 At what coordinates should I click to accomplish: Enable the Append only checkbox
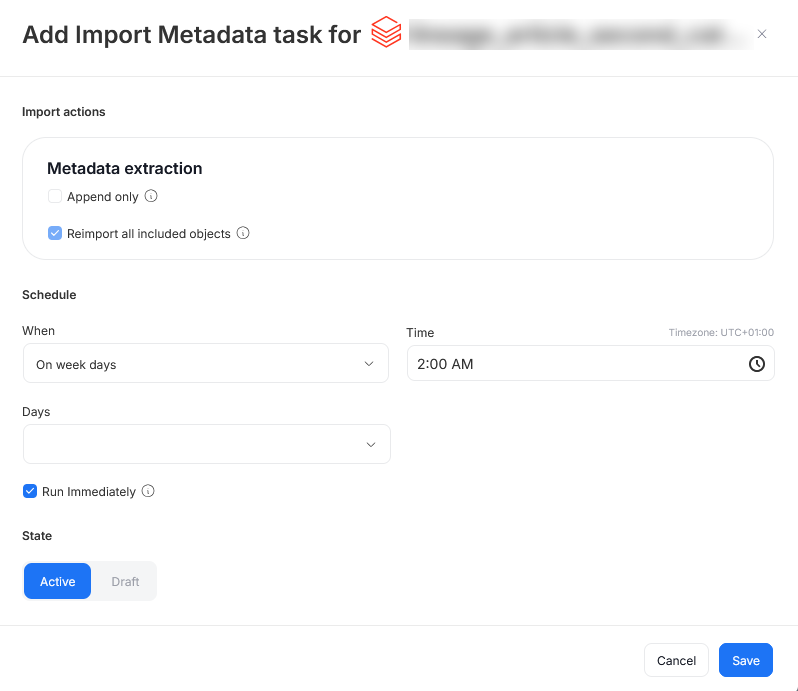(x=55, y=196)
